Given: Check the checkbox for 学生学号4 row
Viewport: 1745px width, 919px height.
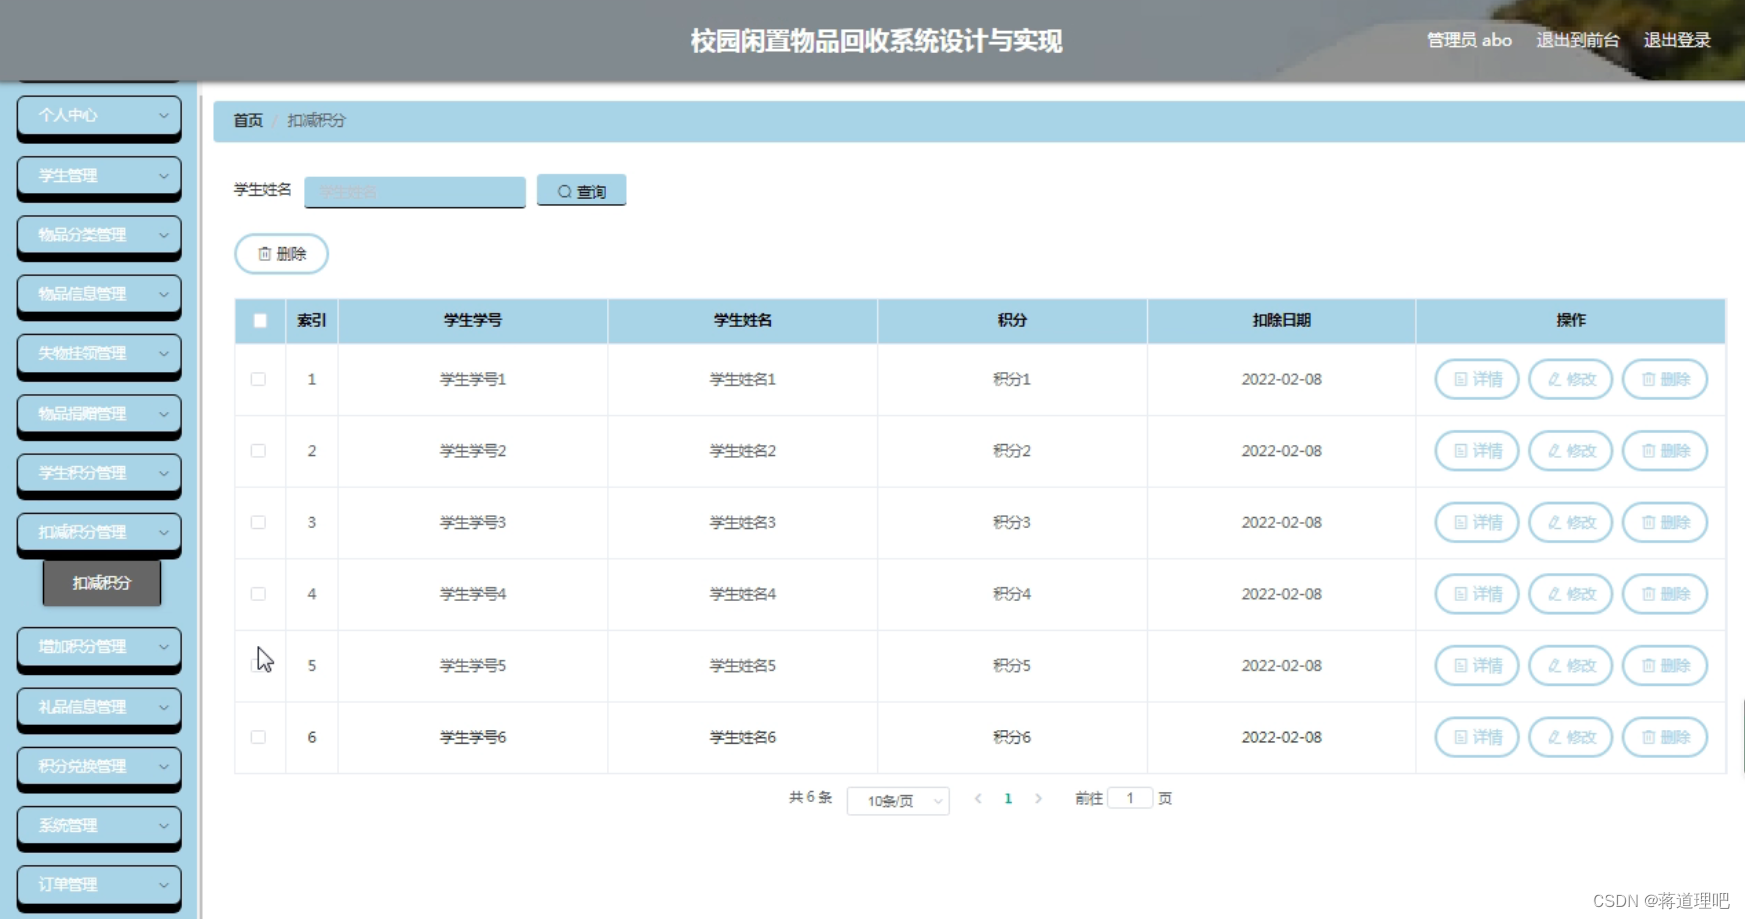Looking at the screenshot, I should (260, 593).
